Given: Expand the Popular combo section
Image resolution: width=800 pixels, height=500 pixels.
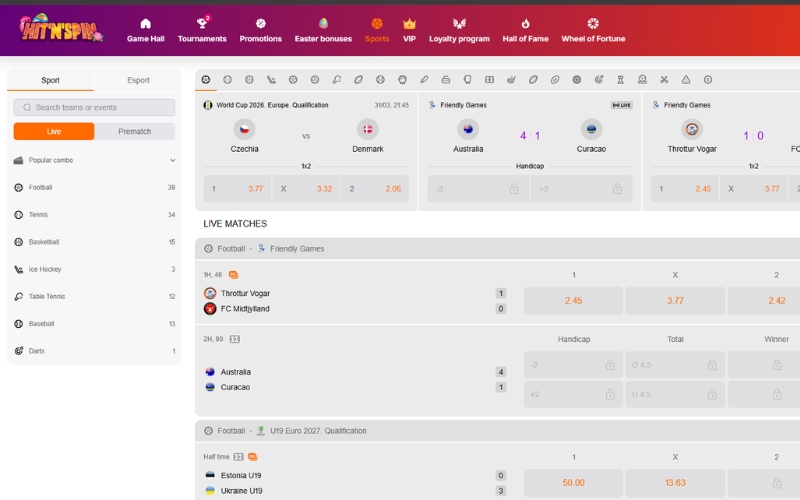Looking at the screenshot, I should pos(94,160).
